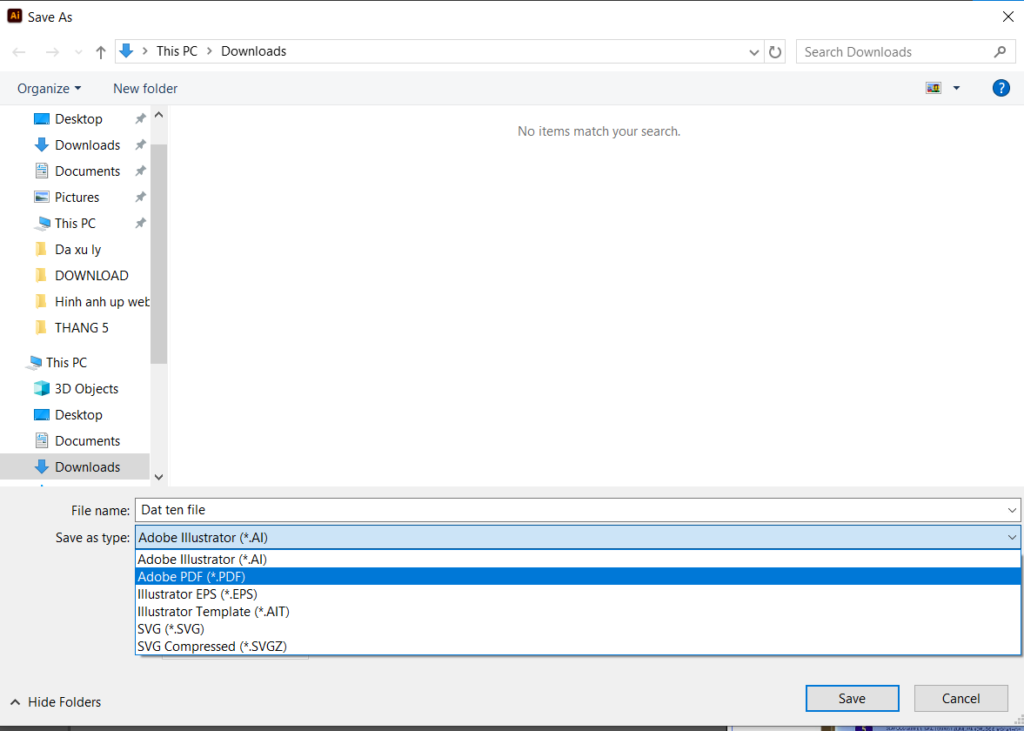Click the pin icon beside Desktop
The height and width of the screenshot is (731, 1024).
[140, 119]
